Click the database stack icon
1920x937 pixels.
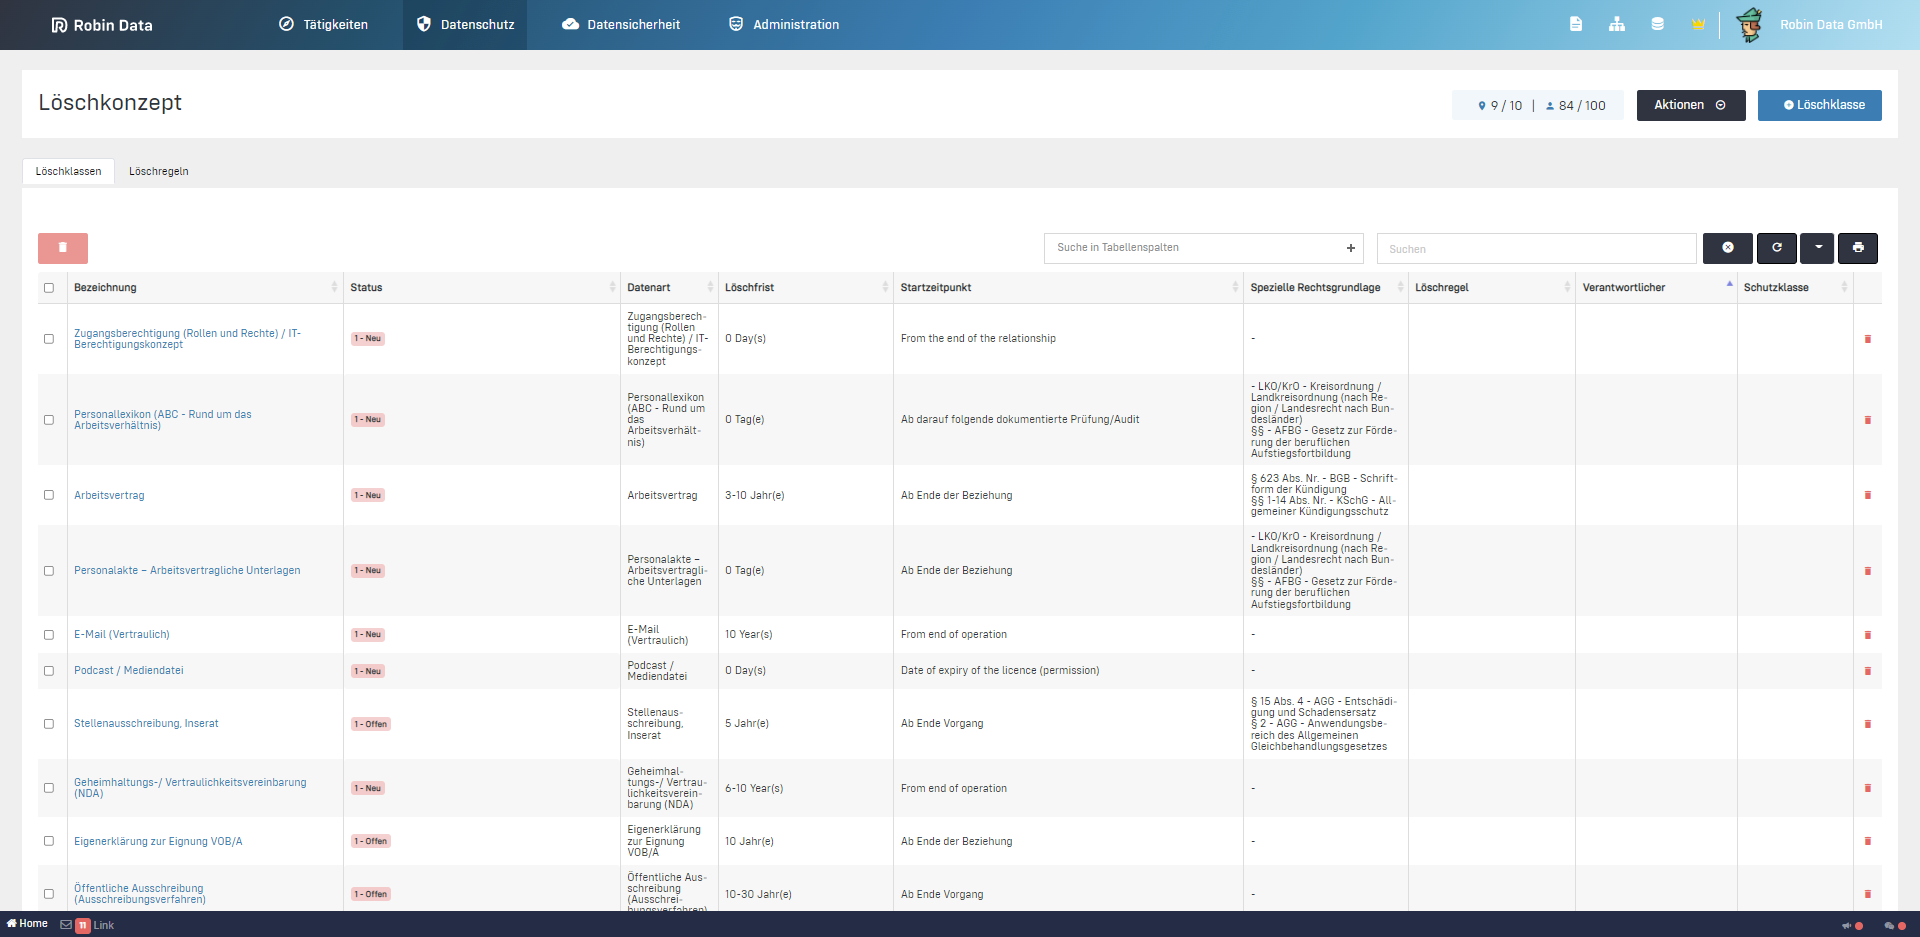[x=1657, y=24]
